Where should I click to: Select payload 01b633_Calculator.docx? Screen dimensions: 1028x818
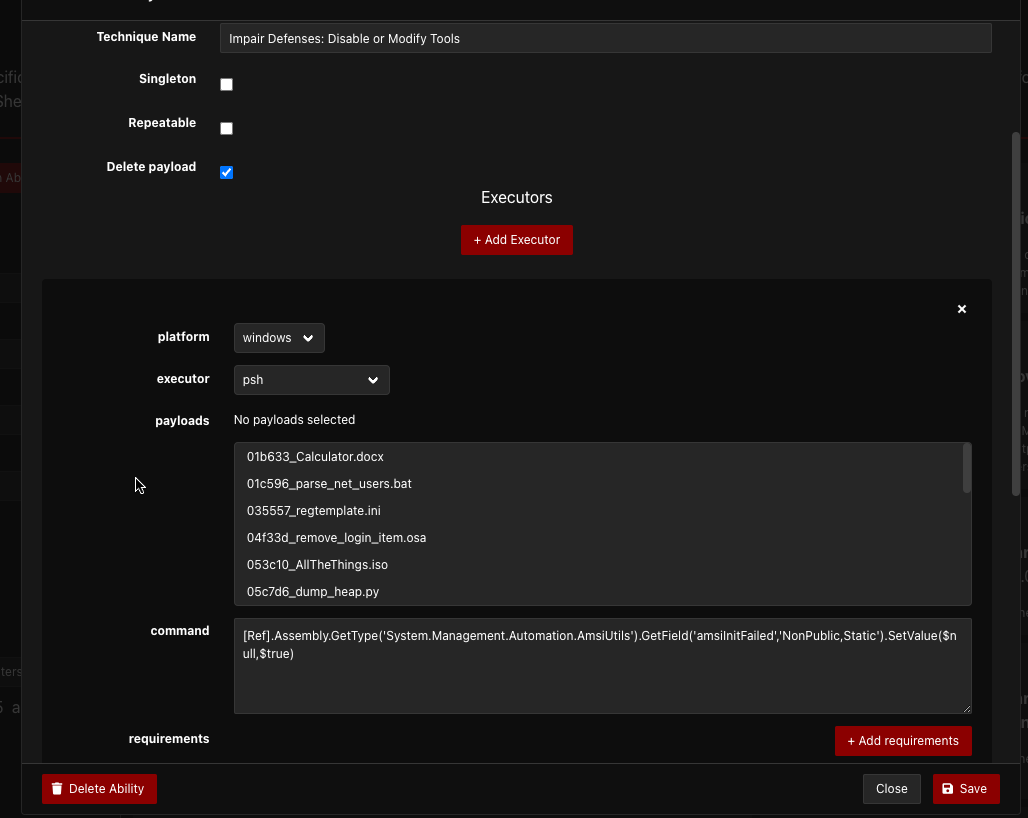tap(315, 457)
